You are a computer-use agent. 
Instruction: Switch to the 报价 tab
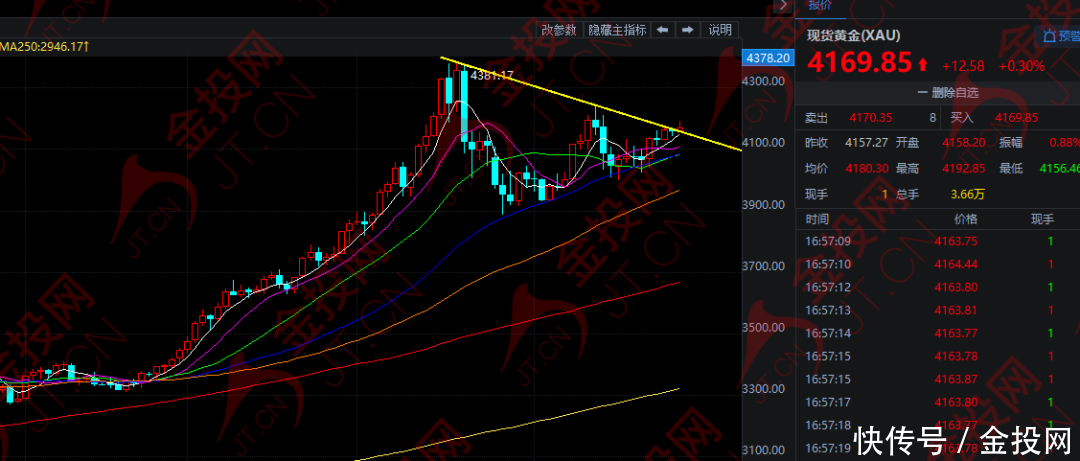(820, 5)
